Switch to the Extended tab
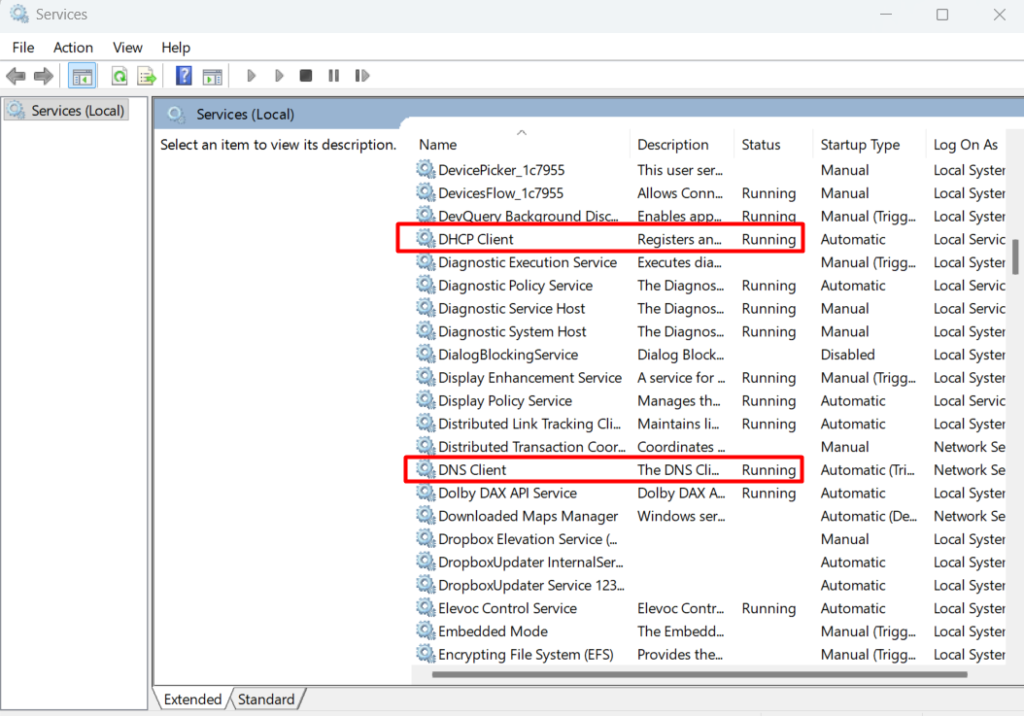Image resolution: width=1024 pixels, height=716 pixels. coord(193,699)
